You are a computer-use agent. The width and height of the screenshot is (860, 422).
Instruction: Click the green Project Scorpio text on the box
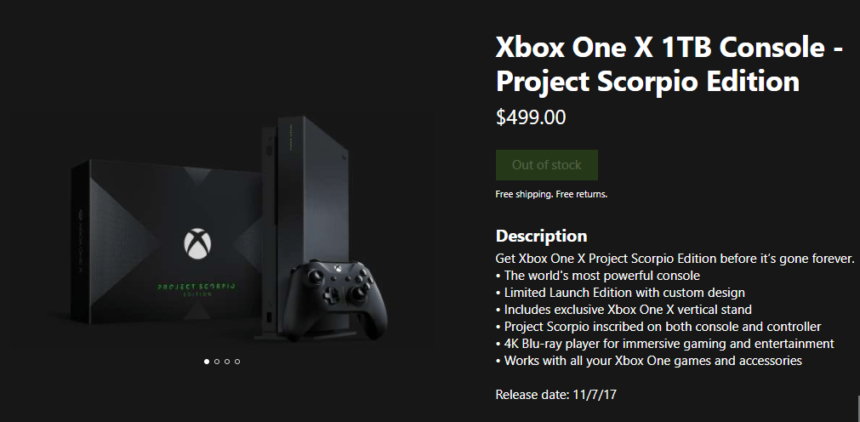click(195, 285)
